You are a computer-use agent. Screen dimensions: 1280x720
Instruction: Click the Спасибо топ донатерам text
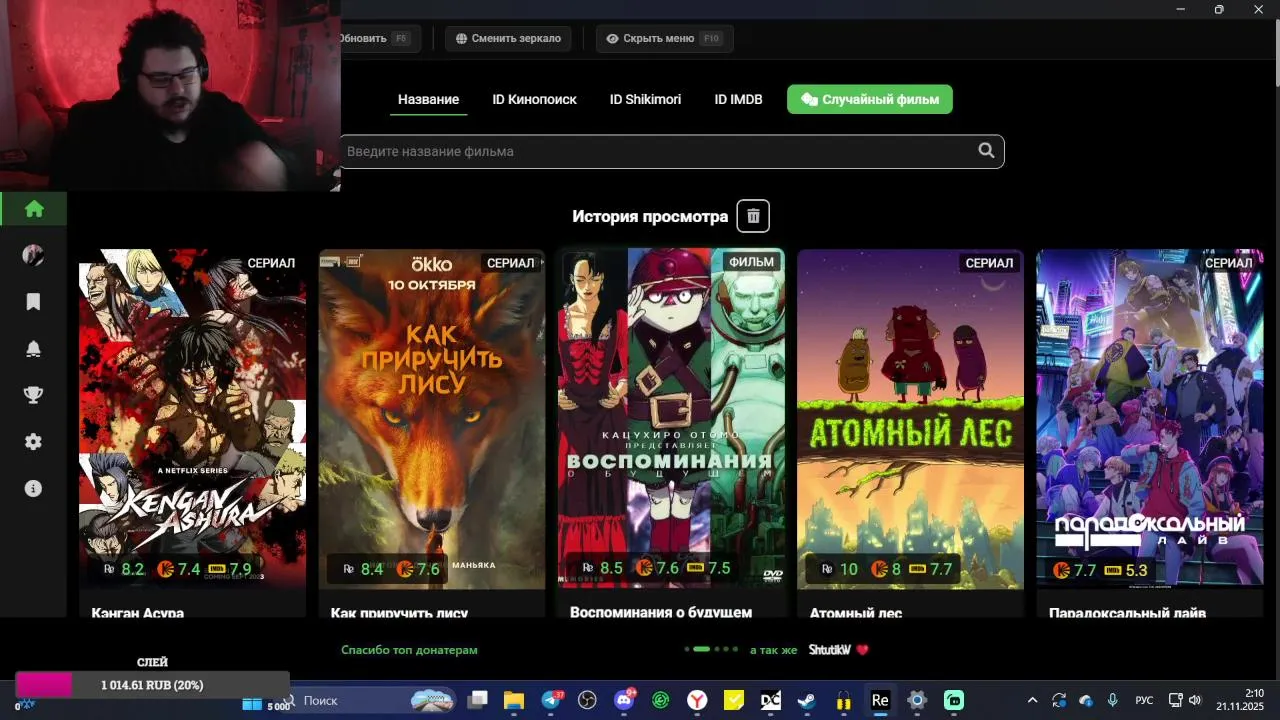point(409,650)
